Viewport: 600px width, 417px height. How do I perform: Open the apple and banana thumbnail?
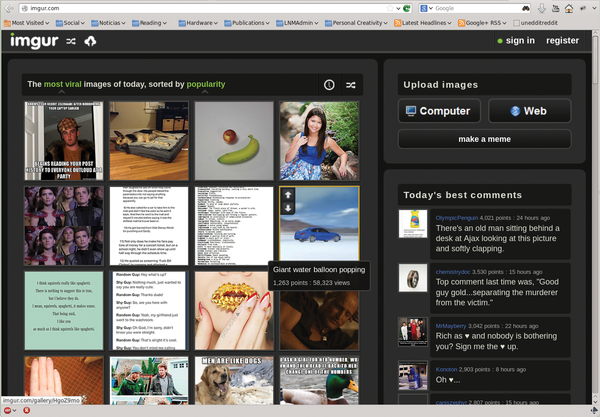[234, 141]
